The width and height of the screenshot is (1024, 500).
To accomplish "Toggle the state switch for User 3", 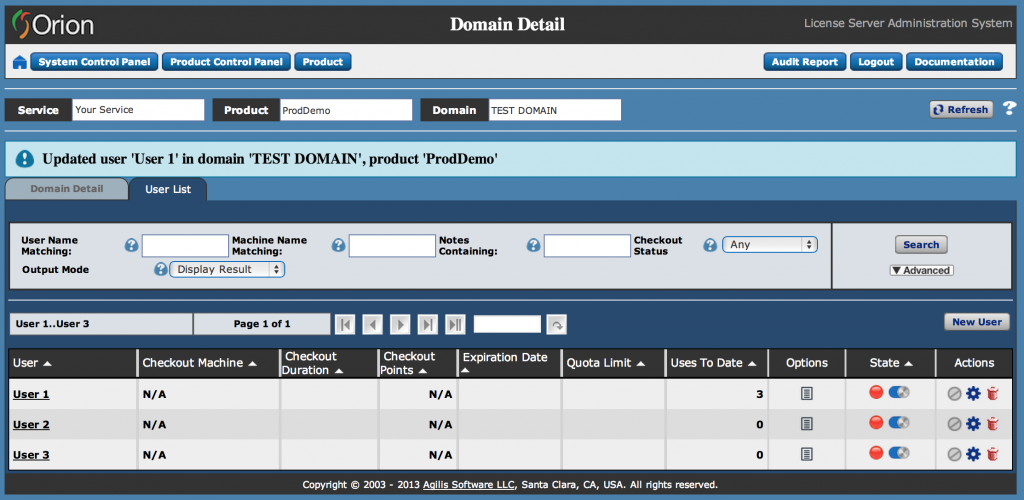I will [898, 454].
